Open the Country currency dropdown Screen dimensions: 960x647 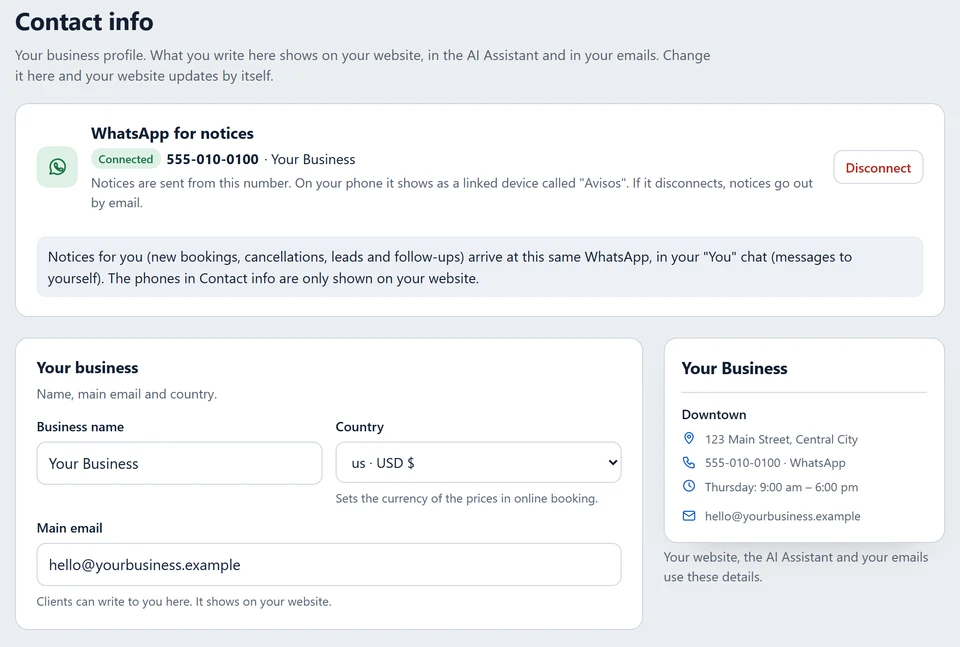(478, 463)
